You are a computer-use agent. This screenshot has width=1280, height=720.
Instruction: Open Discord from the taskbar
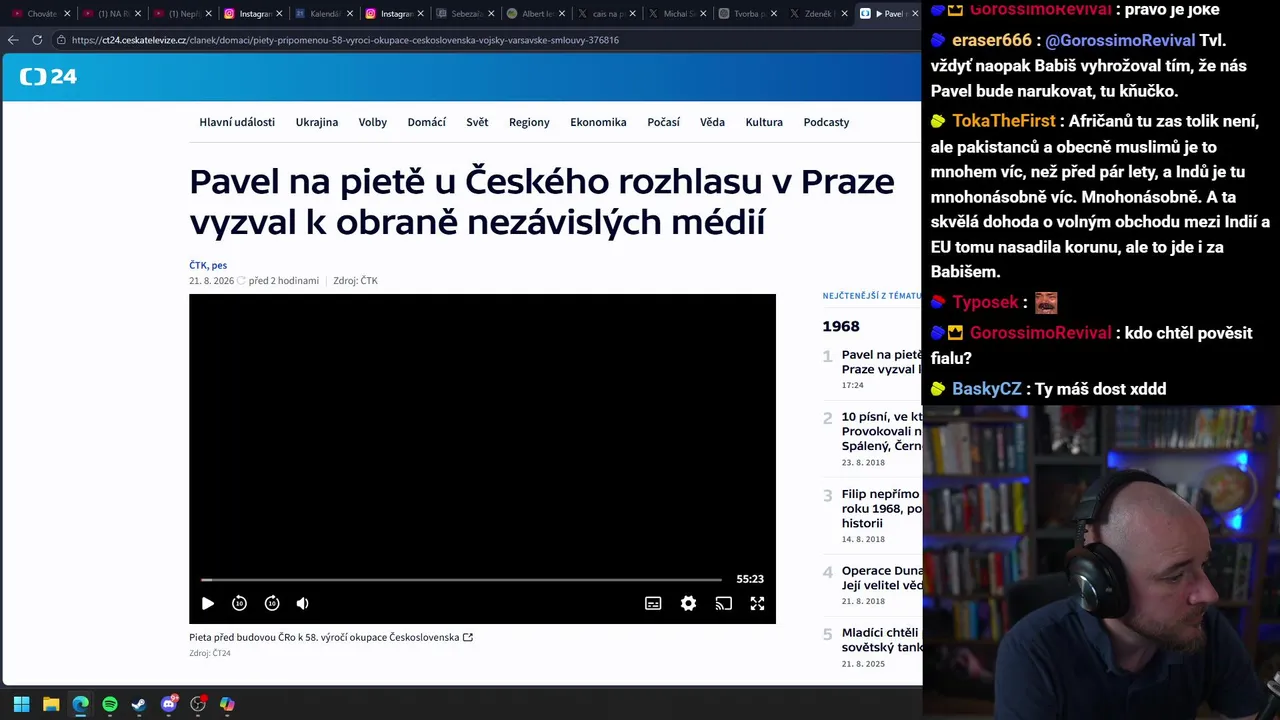coord(169,704)
